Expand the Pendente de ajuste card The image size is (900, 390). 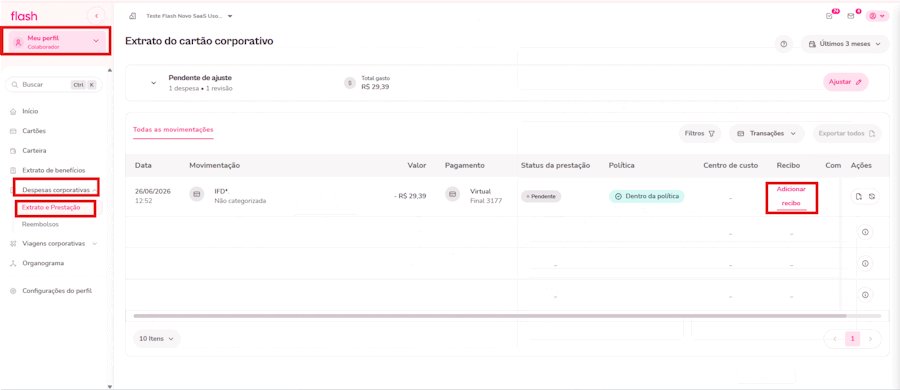coord(153,83)
